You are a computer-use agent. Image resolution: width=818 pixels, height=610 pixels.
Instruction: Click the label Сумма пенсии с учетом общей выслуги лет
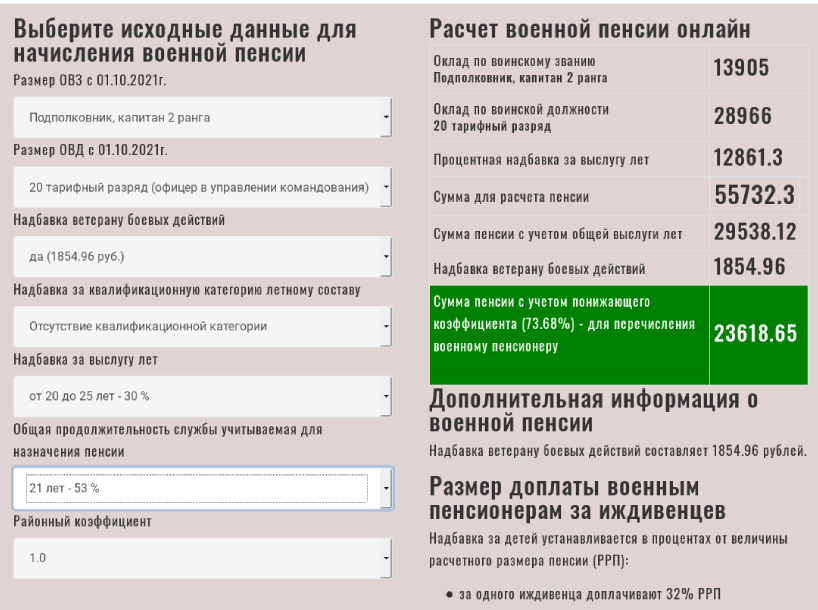(x=558, y=234)
